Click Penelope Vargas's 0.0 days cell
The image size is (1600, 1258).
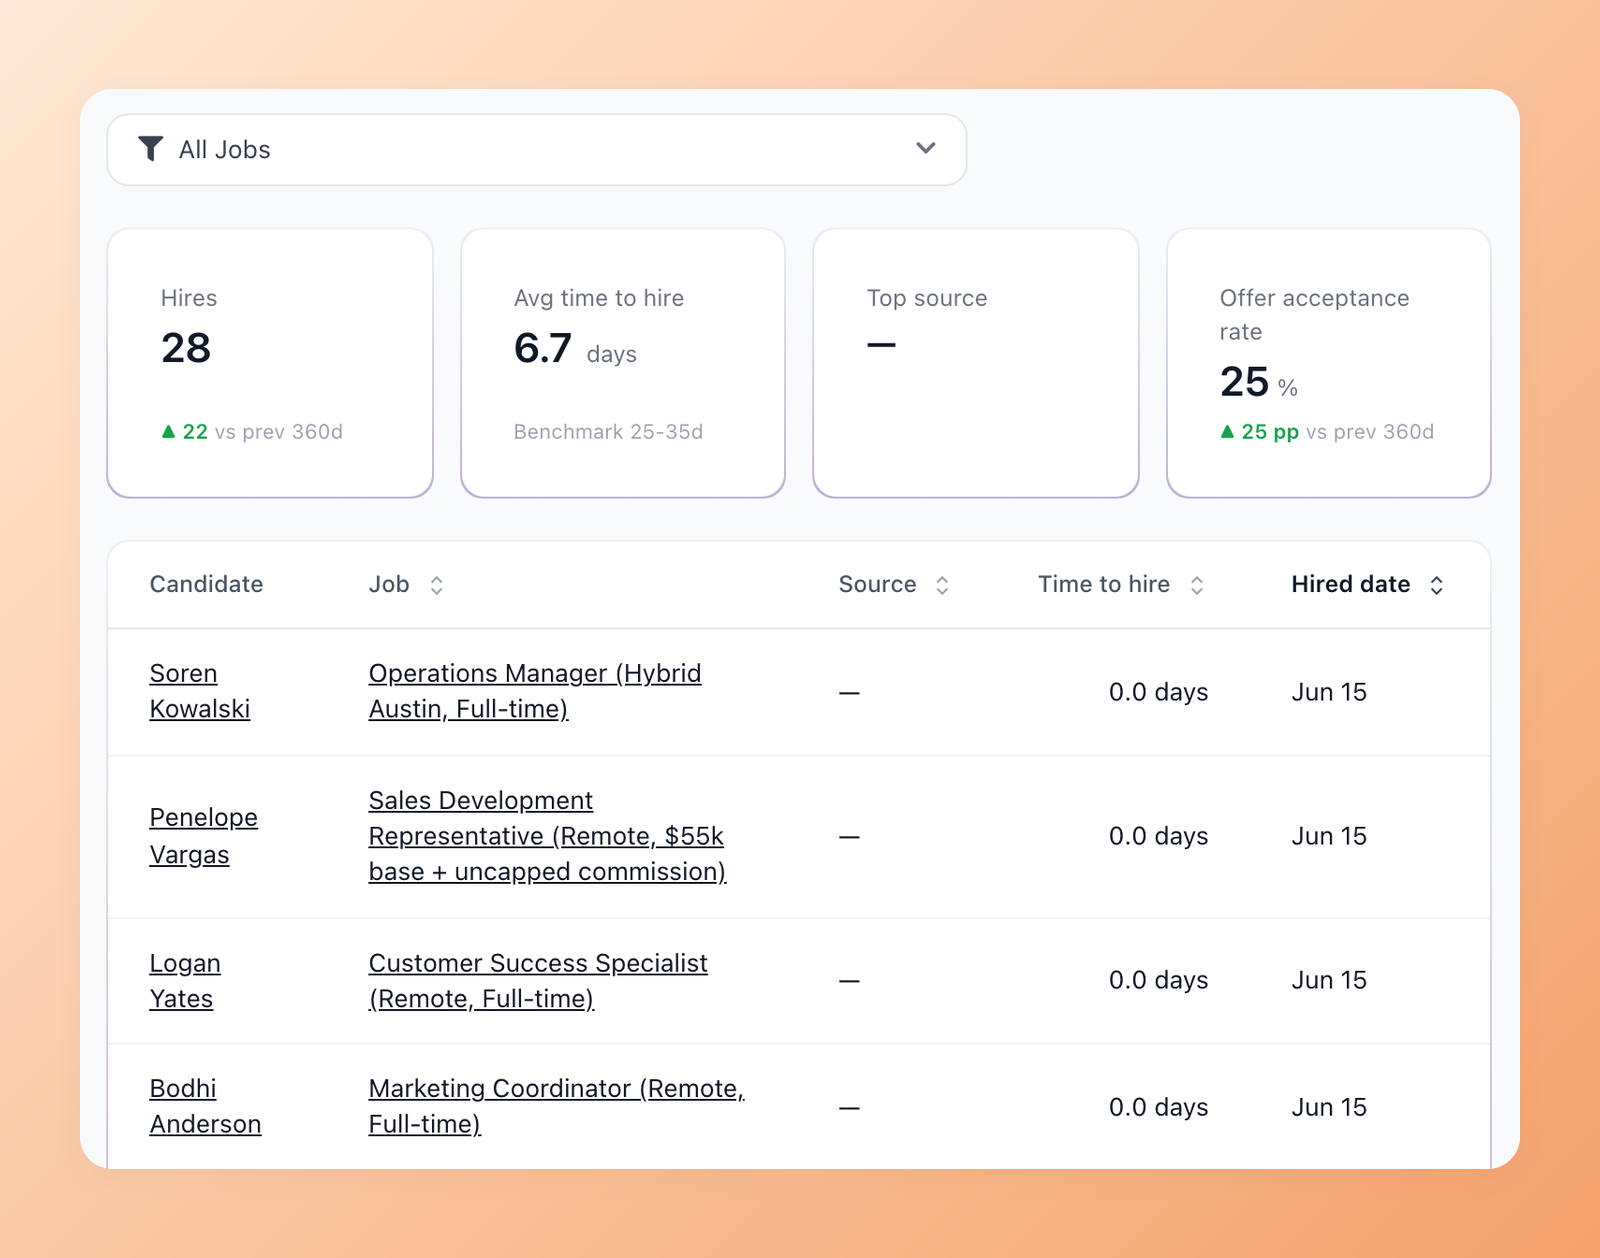pos(1158,836)
